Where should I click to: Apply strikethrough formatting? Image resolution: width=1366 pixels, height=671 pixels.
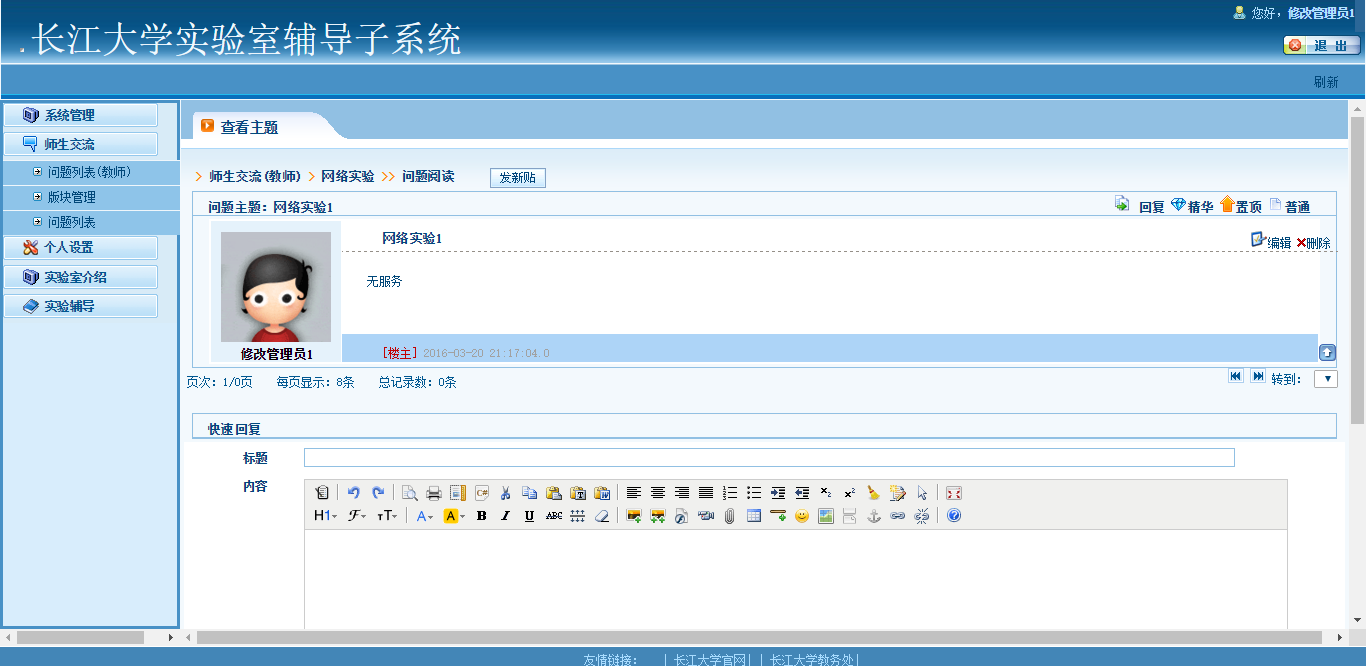[554, 516]
